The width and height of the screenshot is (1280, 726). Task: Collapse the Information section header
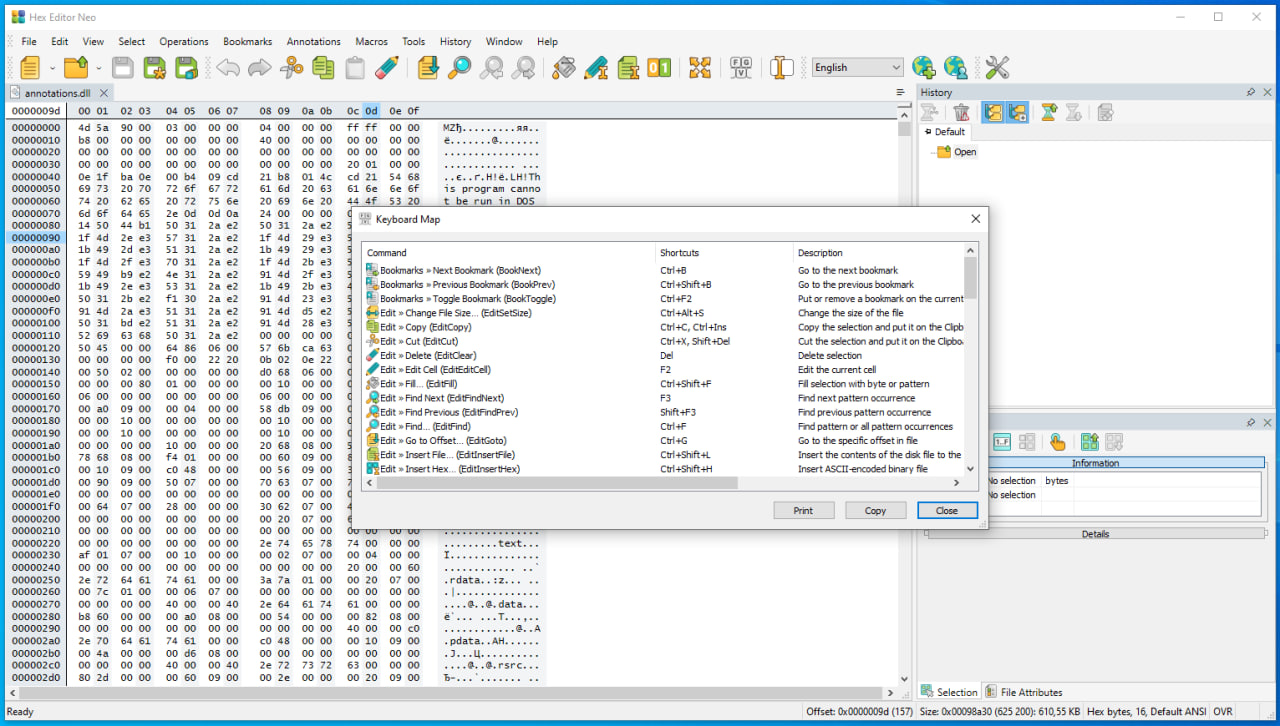click(1095, 463)
